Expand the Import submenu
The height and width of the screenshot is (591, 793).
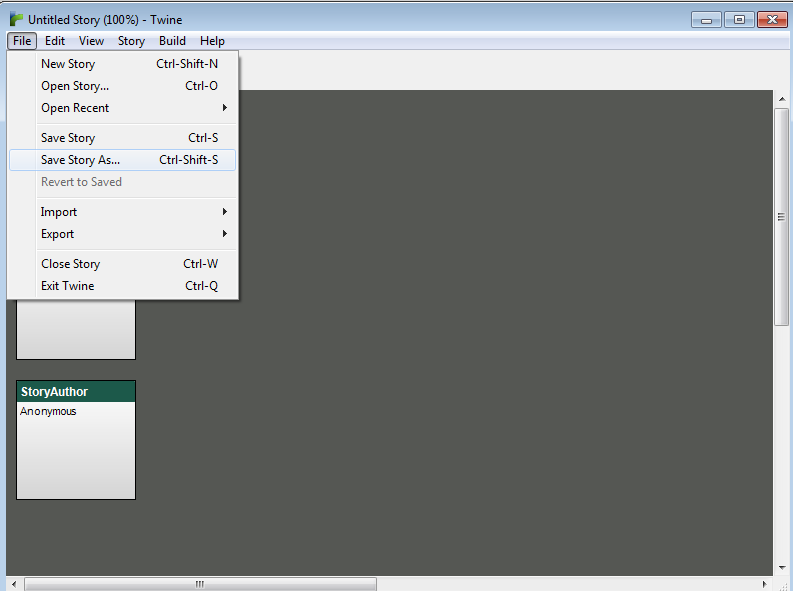click(59, 212)
